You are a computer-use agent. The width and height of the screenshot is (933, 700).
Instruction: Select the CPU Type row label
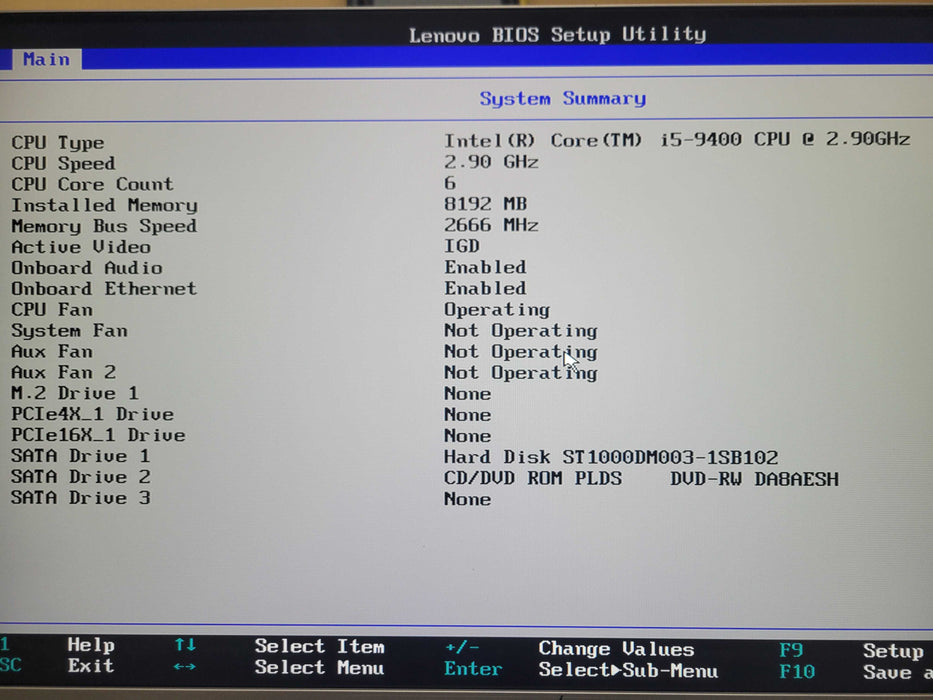pyautogui.click(x=57, y=143)
